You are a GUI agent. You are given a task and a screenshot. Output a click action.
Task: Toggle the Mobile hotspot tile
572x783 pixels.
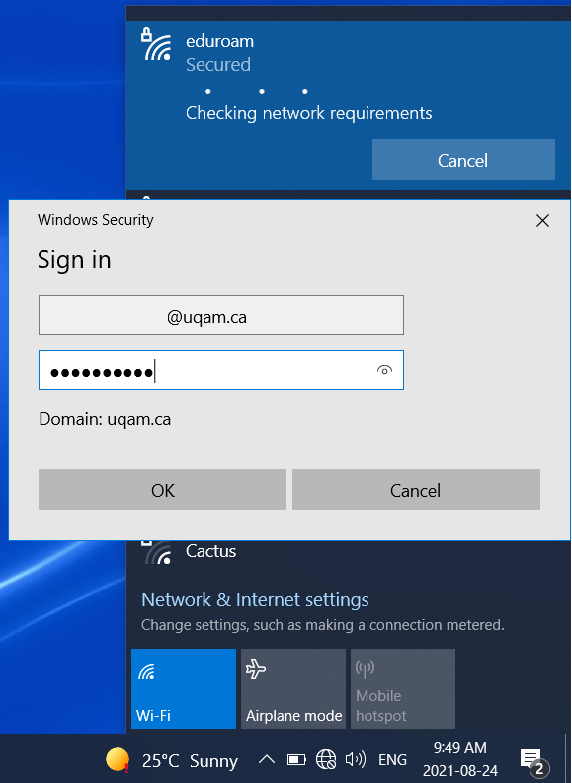403,689
